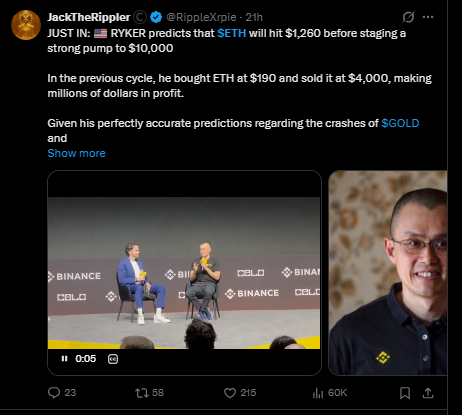Toggle closed captions on the video
The image size is (462, 415).
[x=113, y=359]
